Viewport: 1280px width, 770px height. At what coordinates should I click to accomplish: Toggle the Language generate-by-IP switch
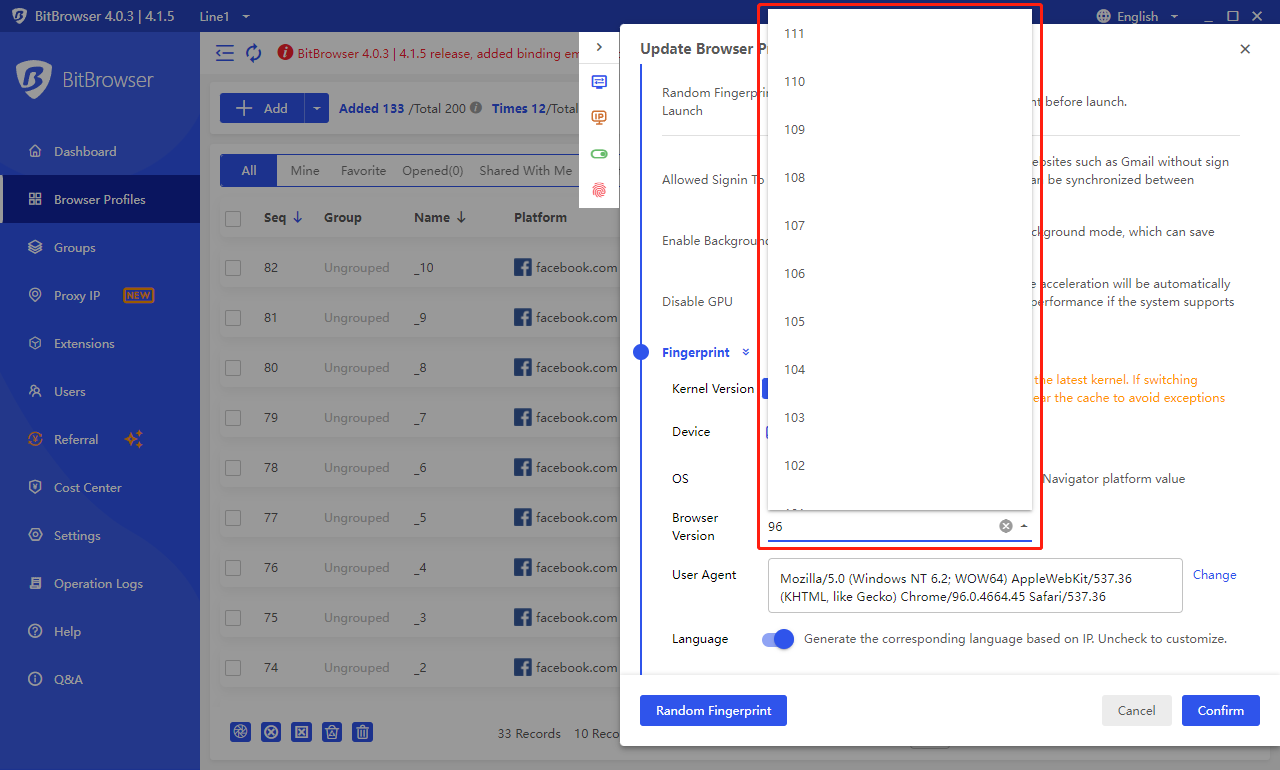tap(778, 639)
